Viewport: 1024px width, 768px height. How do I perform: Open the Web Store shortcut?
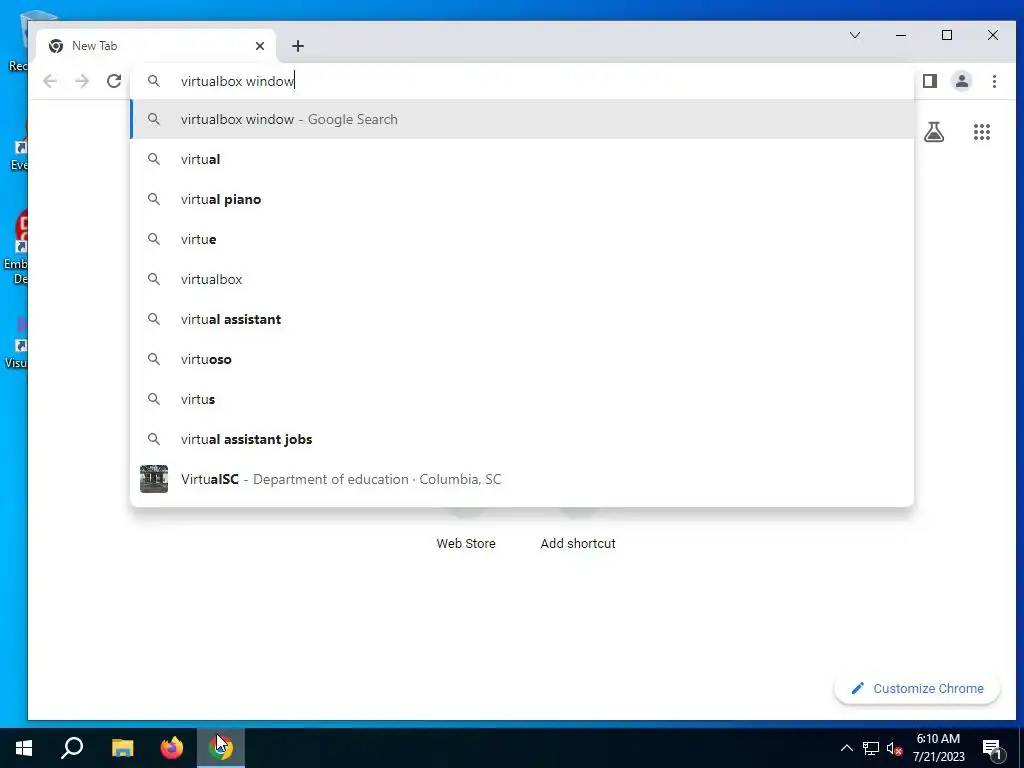point(466,543)
